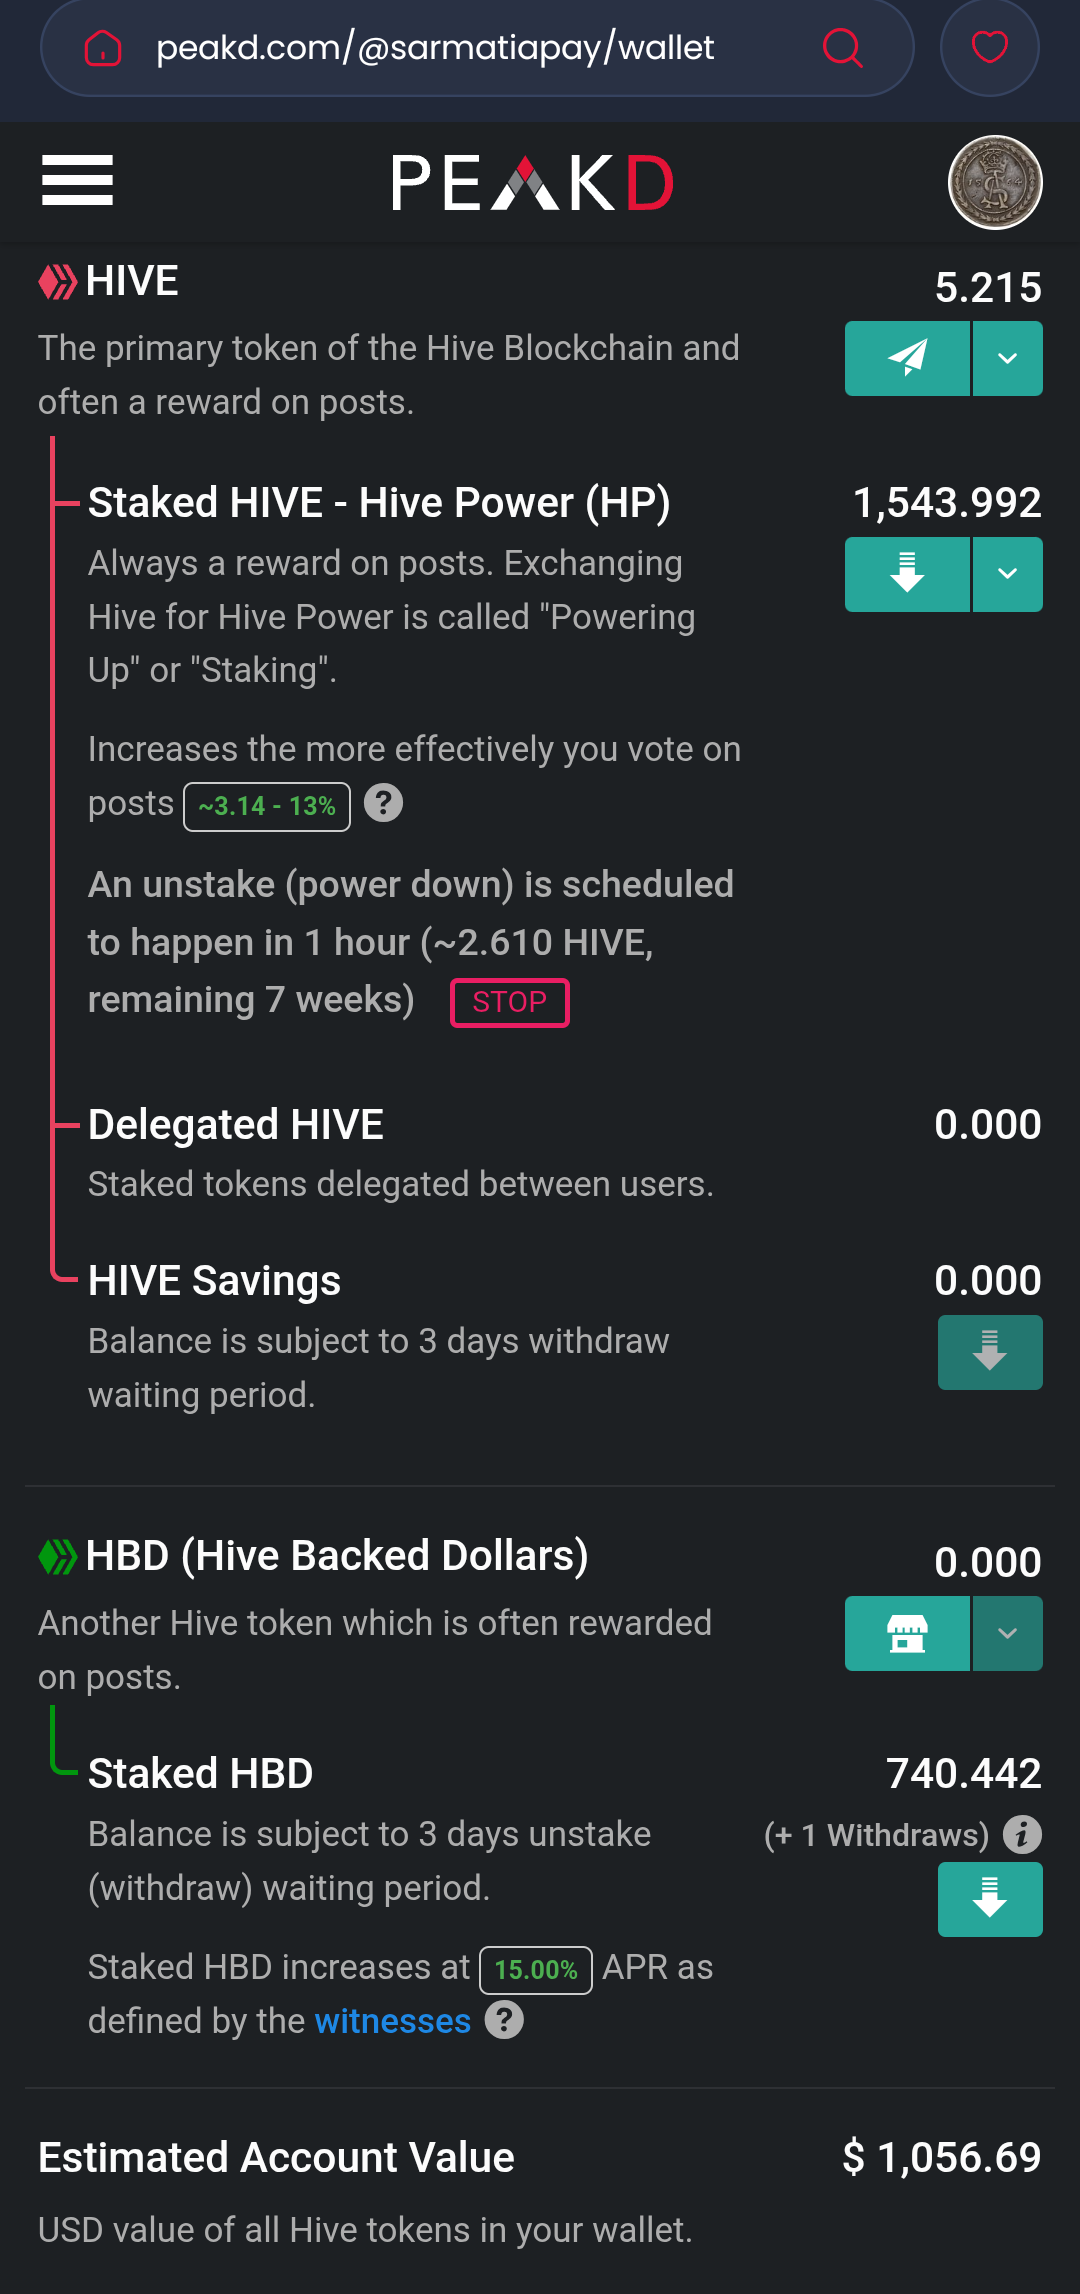Viewport: 1080px width, 2294px height.
Task: Stop the scheduled power down
Action: coord(510,1002)
